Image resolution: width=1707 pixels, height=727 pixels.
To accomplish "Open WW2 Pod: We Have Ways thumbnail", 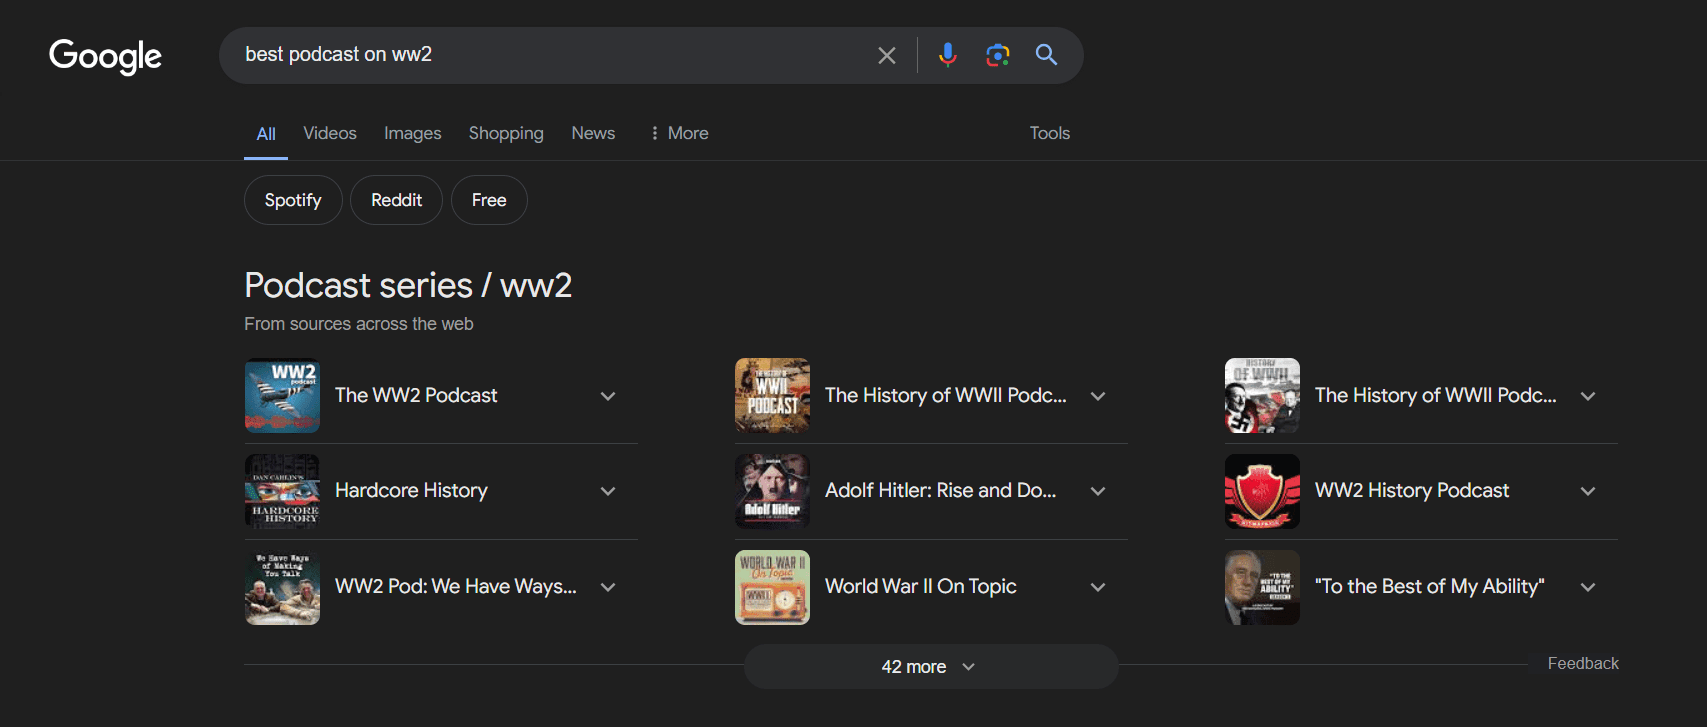I will pos(282,587).
